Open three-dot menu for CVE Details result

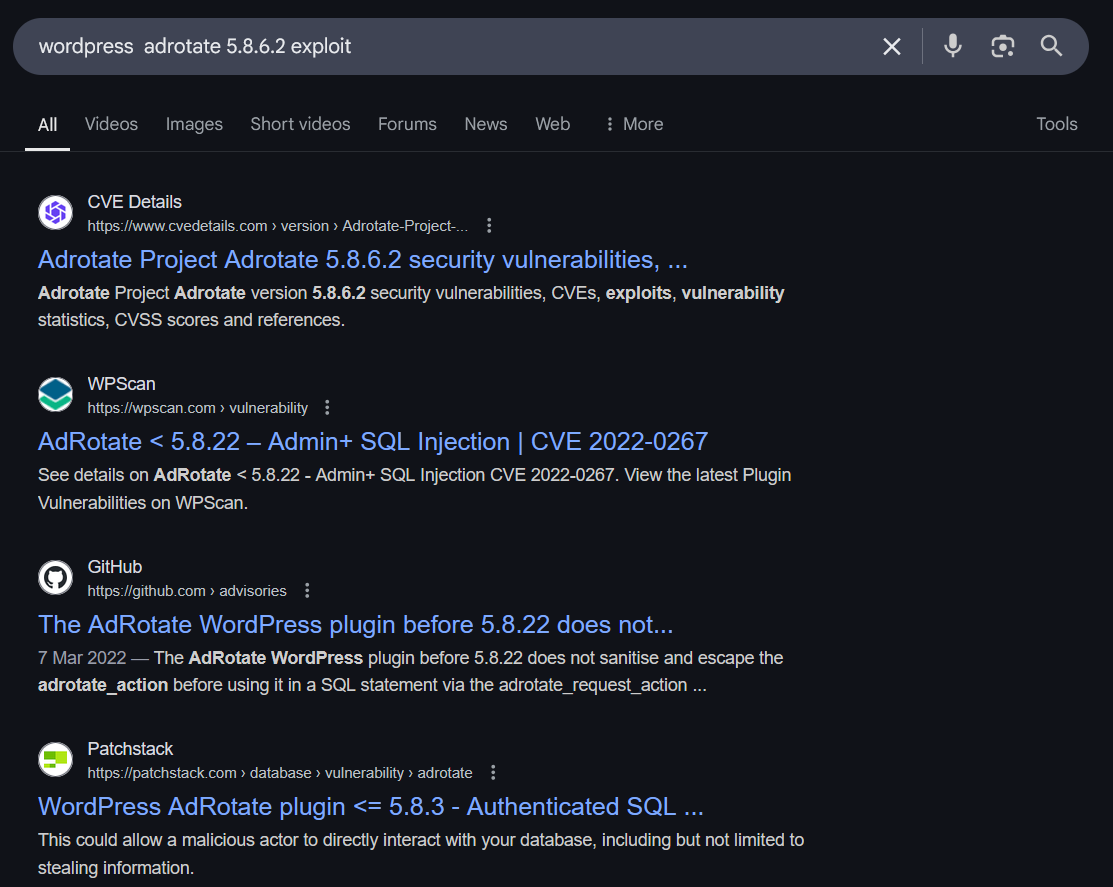click(489, 226)
